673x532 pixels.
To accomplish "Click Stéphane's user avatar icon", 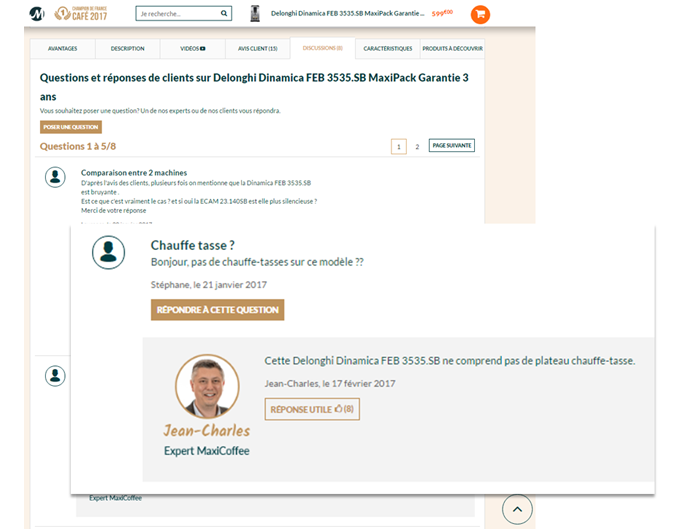I will [109, 252].
